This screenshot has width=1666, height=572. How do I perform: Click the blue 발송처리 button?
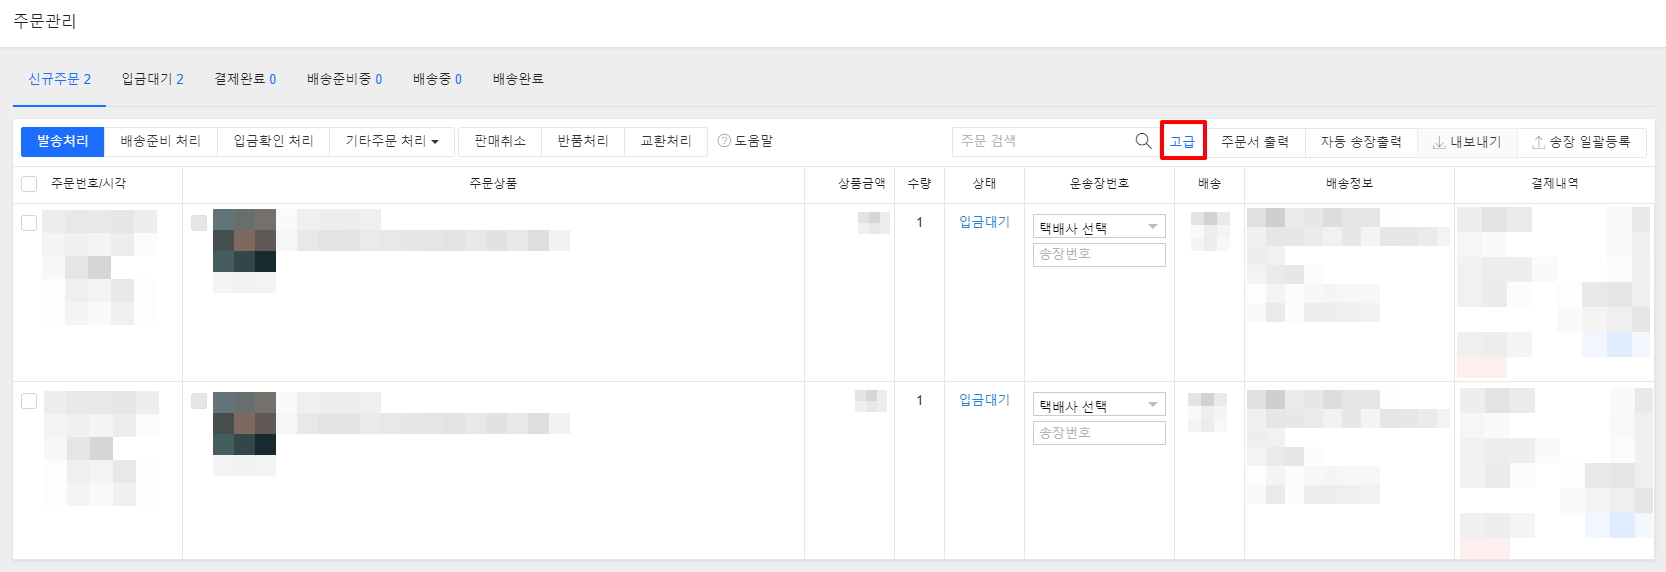pyautogui.click(x=62, y=141)
